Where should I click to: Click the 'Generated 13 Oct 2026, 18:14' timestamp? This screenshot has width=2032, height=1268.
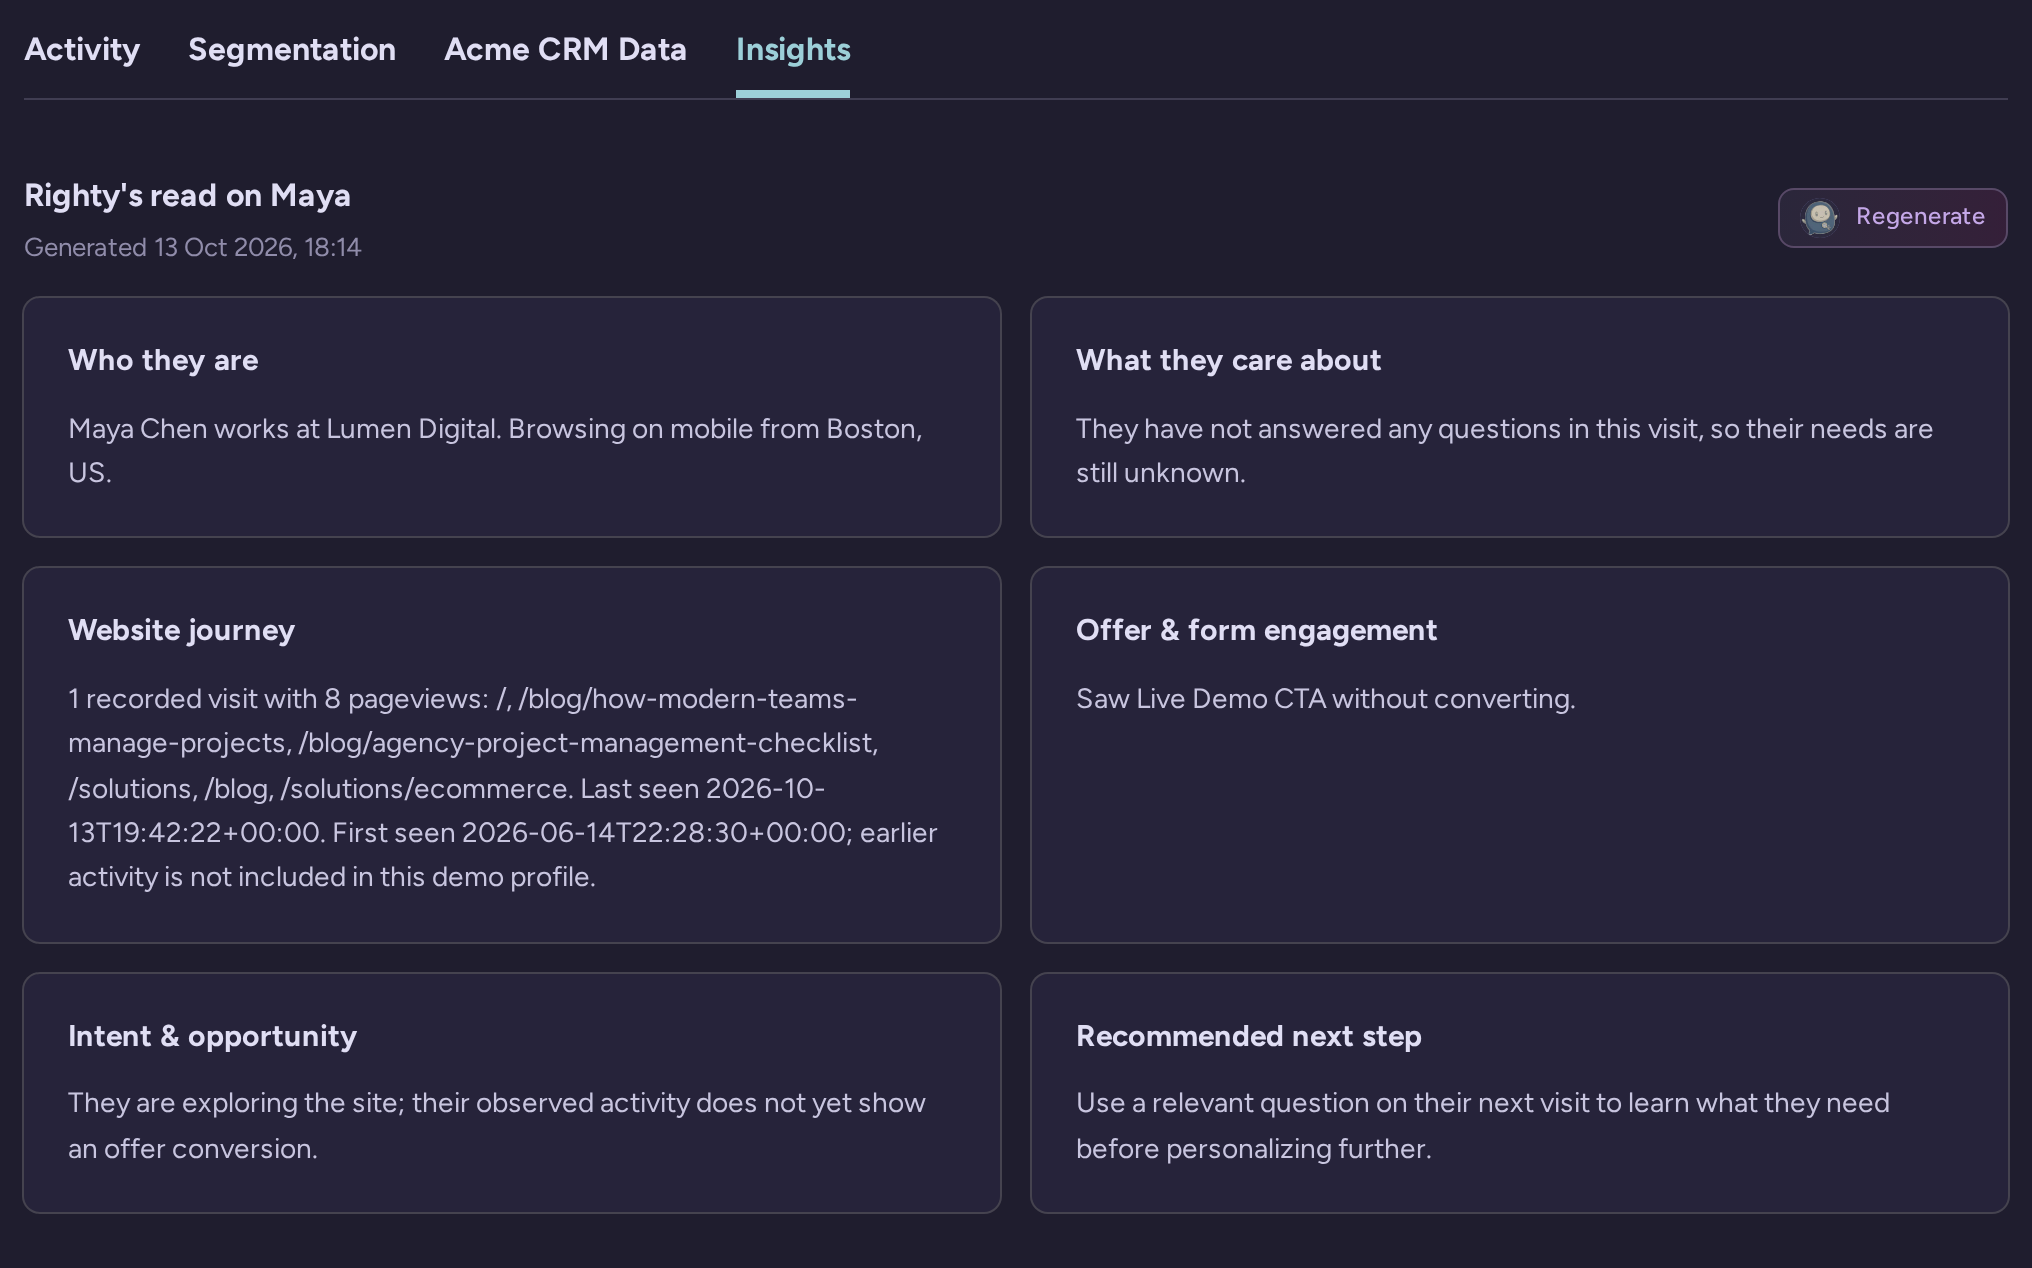[x=192, y=247]
